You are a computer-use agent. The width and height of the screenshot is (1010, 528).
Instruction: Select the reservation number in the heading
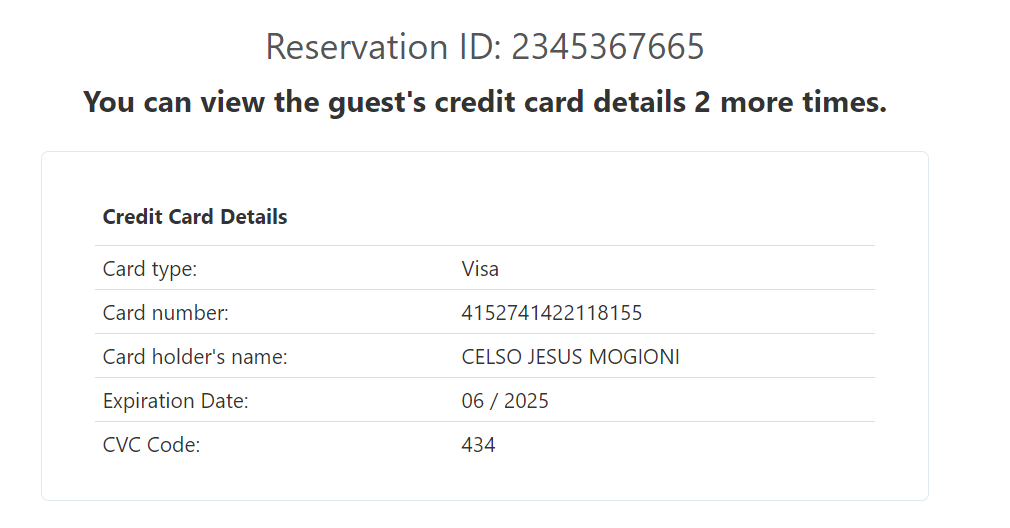click(608, 47)
